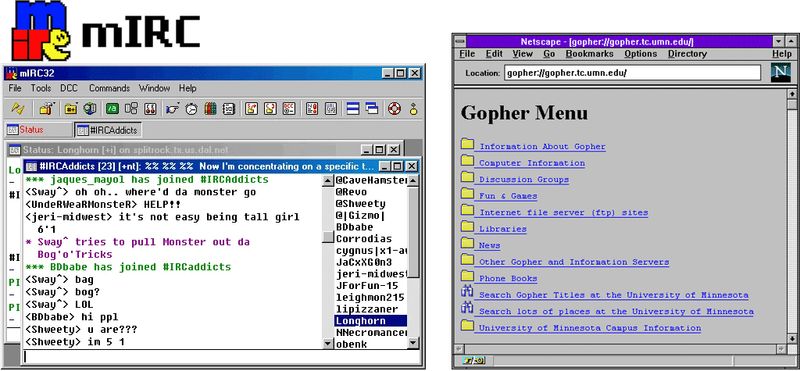Open the Computer Information link
Viewport: 800px width, 371px height.
[532, 163]
